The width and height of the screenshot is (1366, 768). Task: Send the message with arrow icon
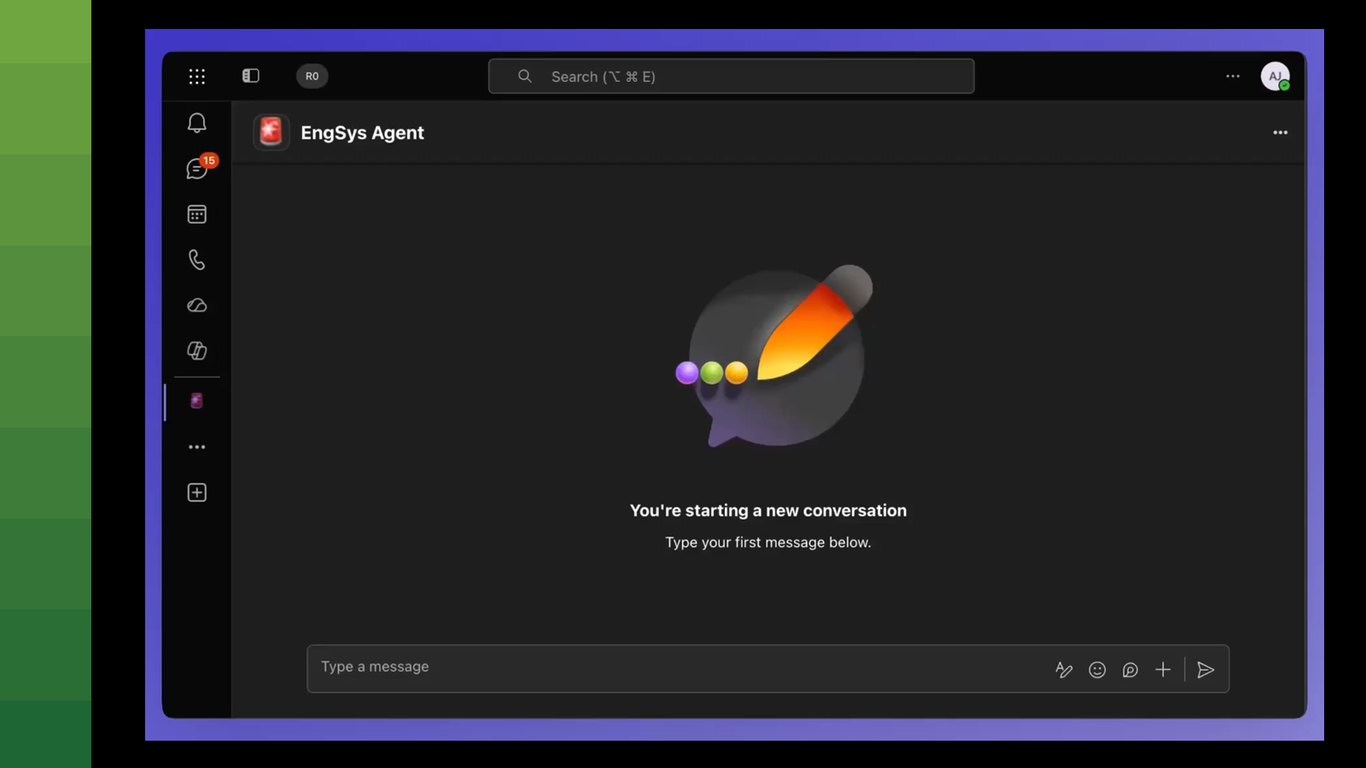click(1206, 670)
